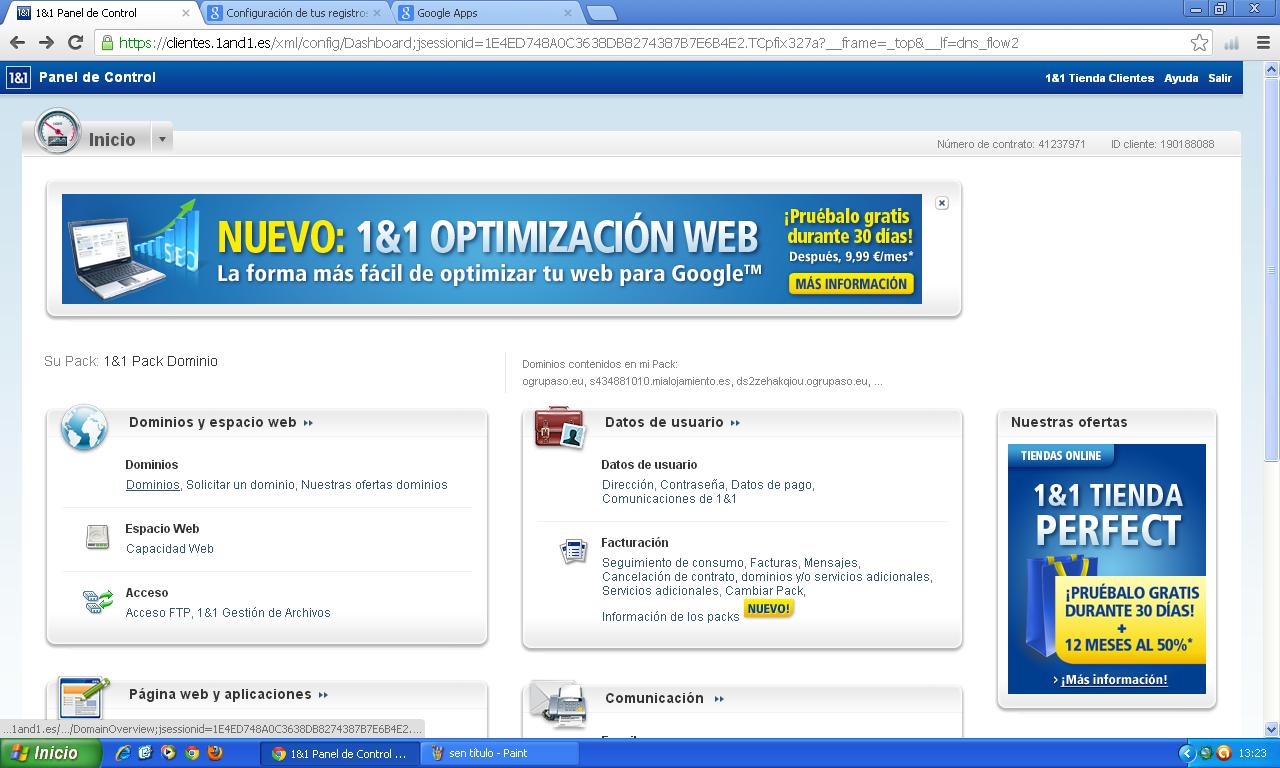Open Capacidad Web link
This screenshot has height=768, width=1280.
(x=170, y=549)
